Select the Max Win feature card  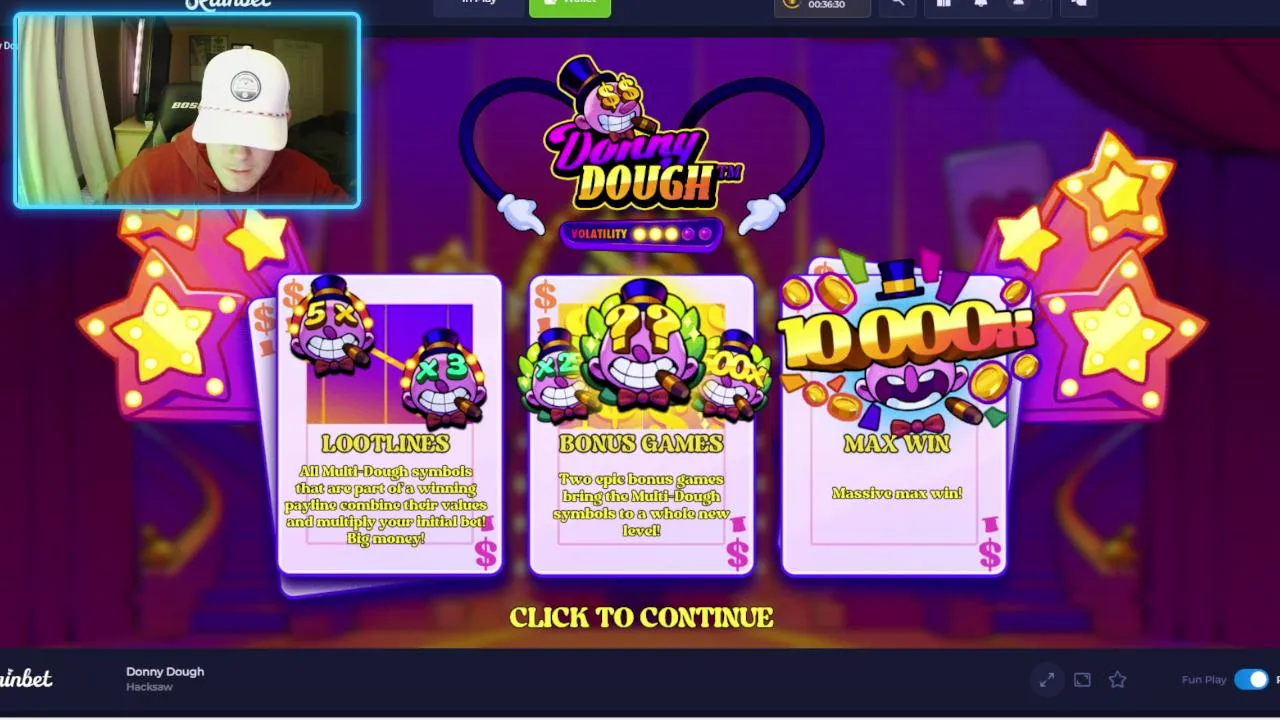pos(894,424)
